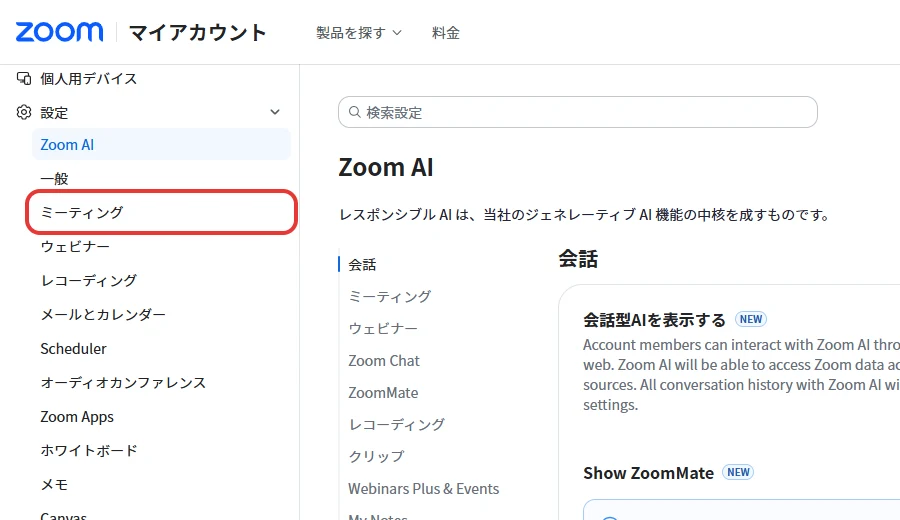Viewport: 900px width, 520px height.
Task: Select the 会話 section tab
Action: tap(362, 265)
